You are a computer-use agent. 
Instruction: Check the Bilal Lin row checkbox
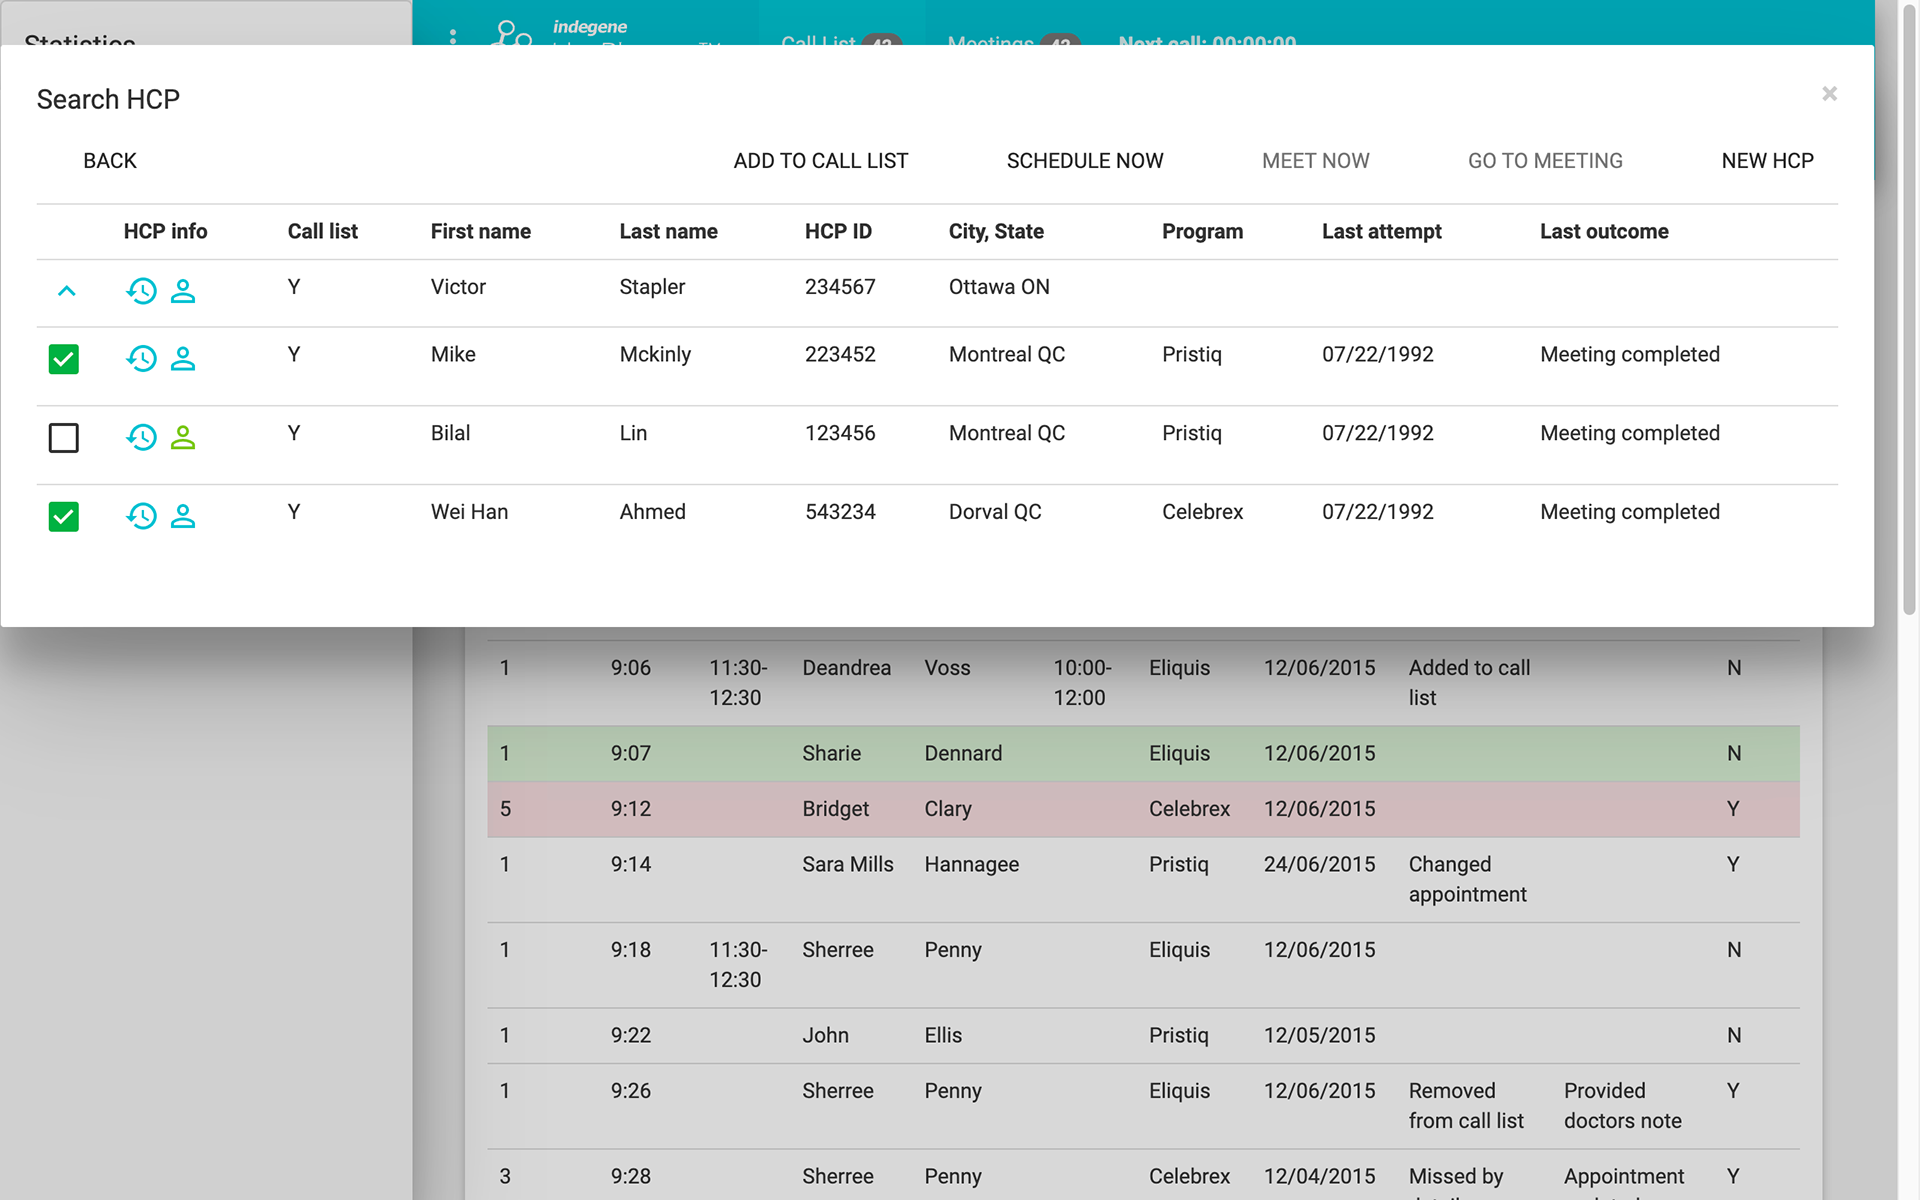point(64,438)
